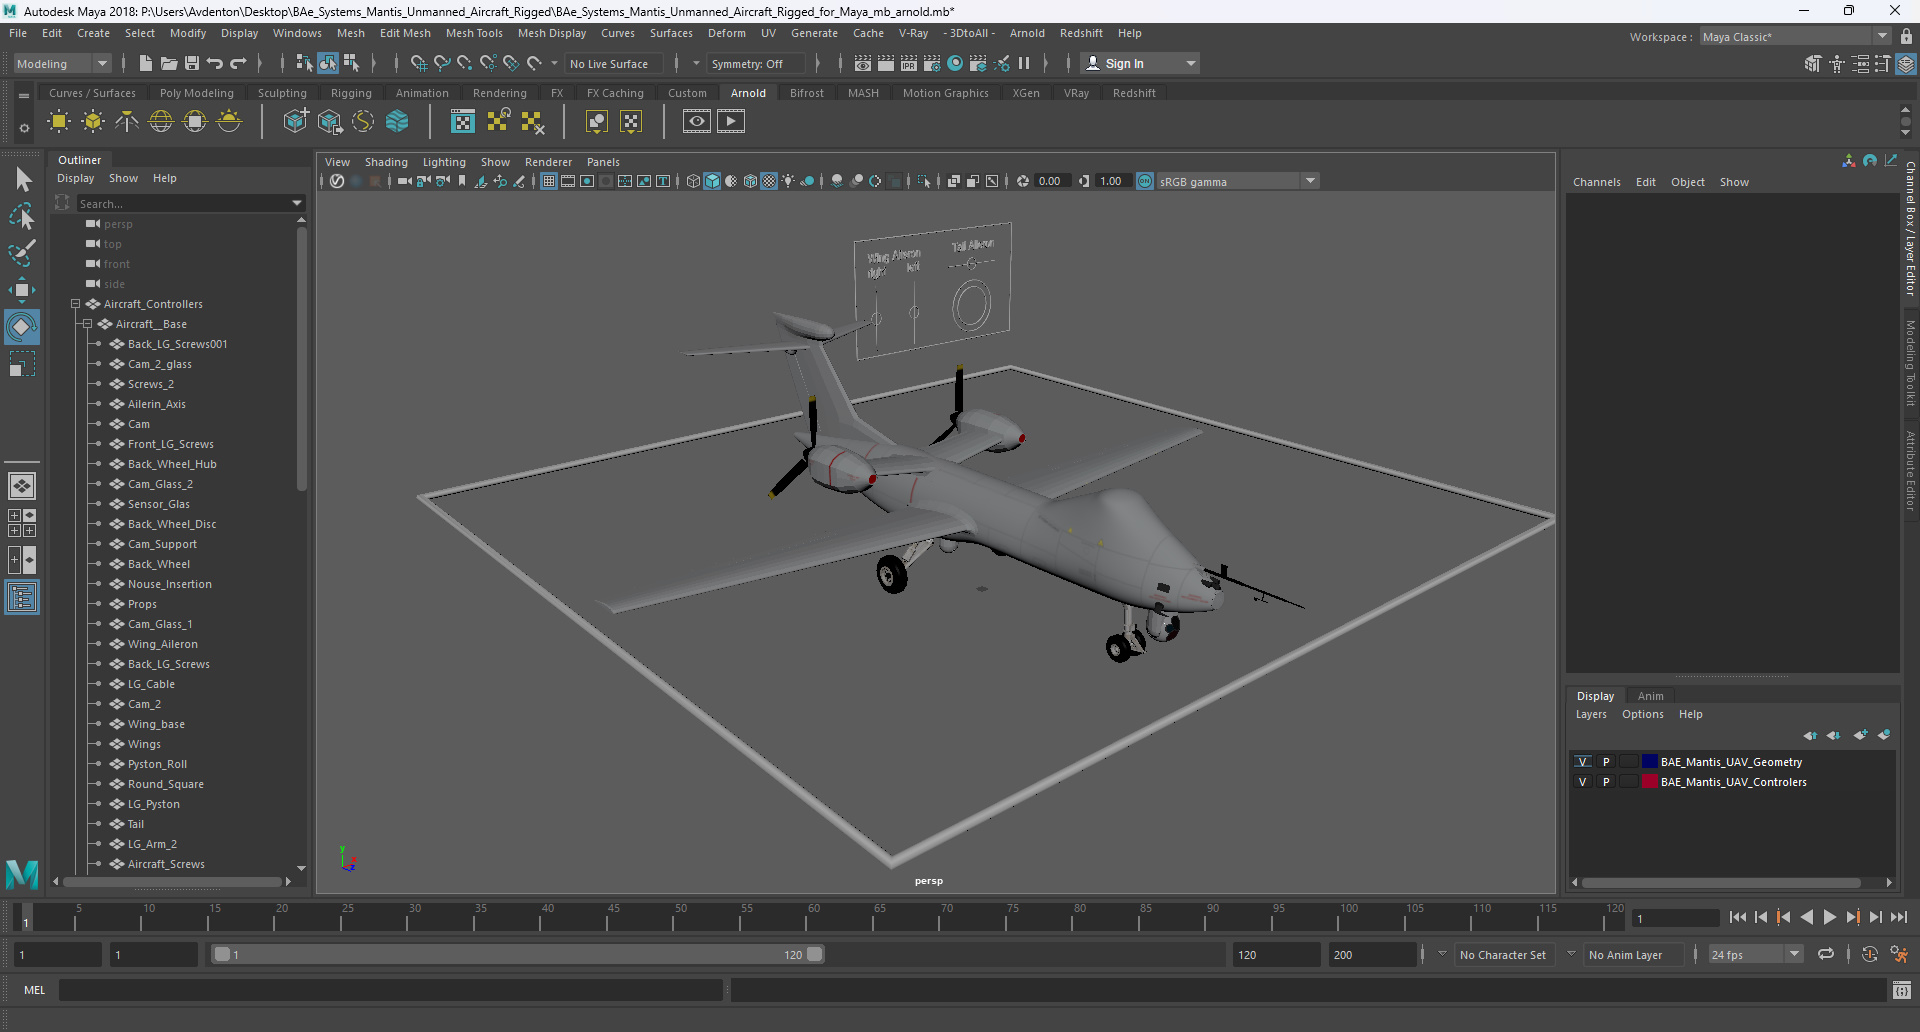Screen dimensions: 1920x1032
Task: Select Wing_Aileron in the Outliner
Action: [163, 644]
